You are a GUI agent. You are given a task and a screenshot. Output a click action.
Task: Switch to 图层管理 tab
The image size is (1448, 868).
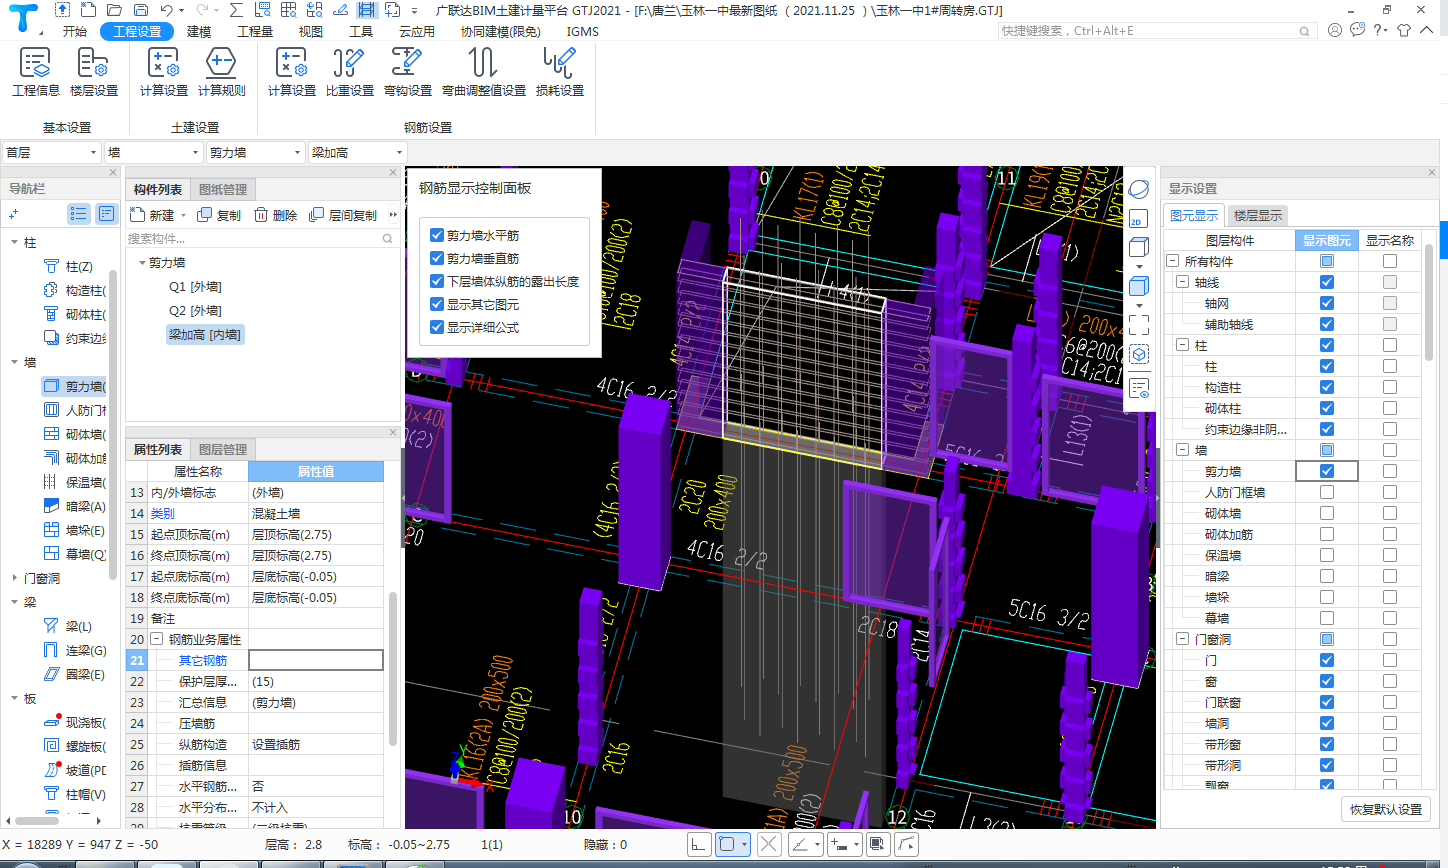point(223,449)
